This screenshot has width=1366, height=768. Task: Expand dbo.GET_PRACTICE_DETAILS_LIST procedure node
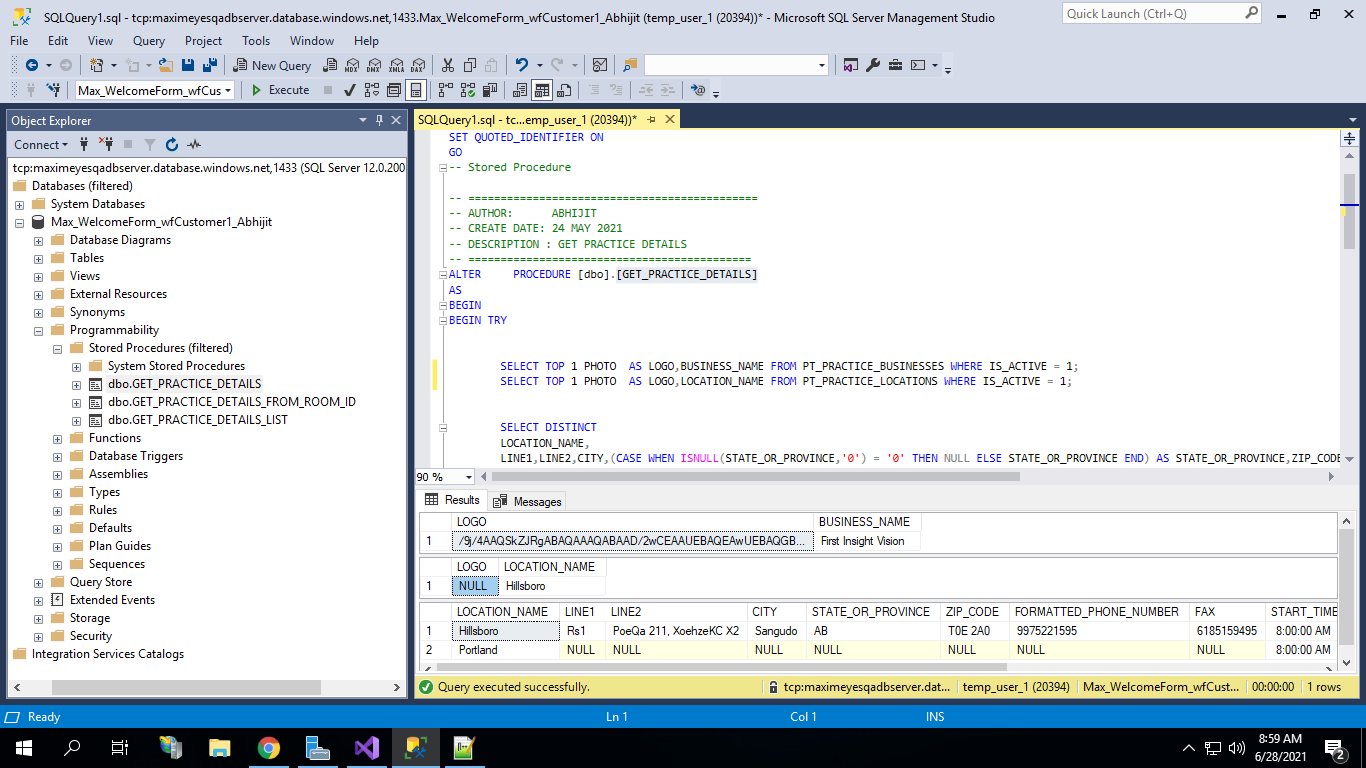tap(76, 420)
